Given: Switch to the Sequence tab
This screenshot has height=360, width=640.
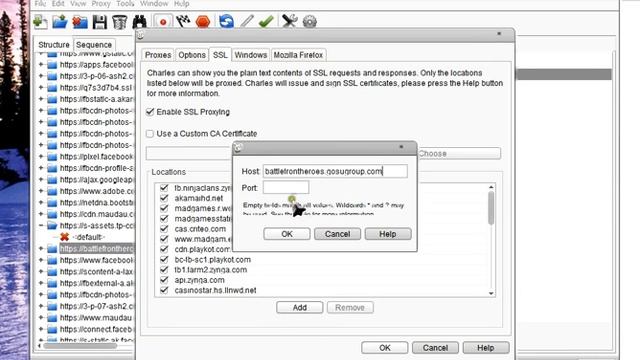Looking at the screenshot, I should (94, 44).
